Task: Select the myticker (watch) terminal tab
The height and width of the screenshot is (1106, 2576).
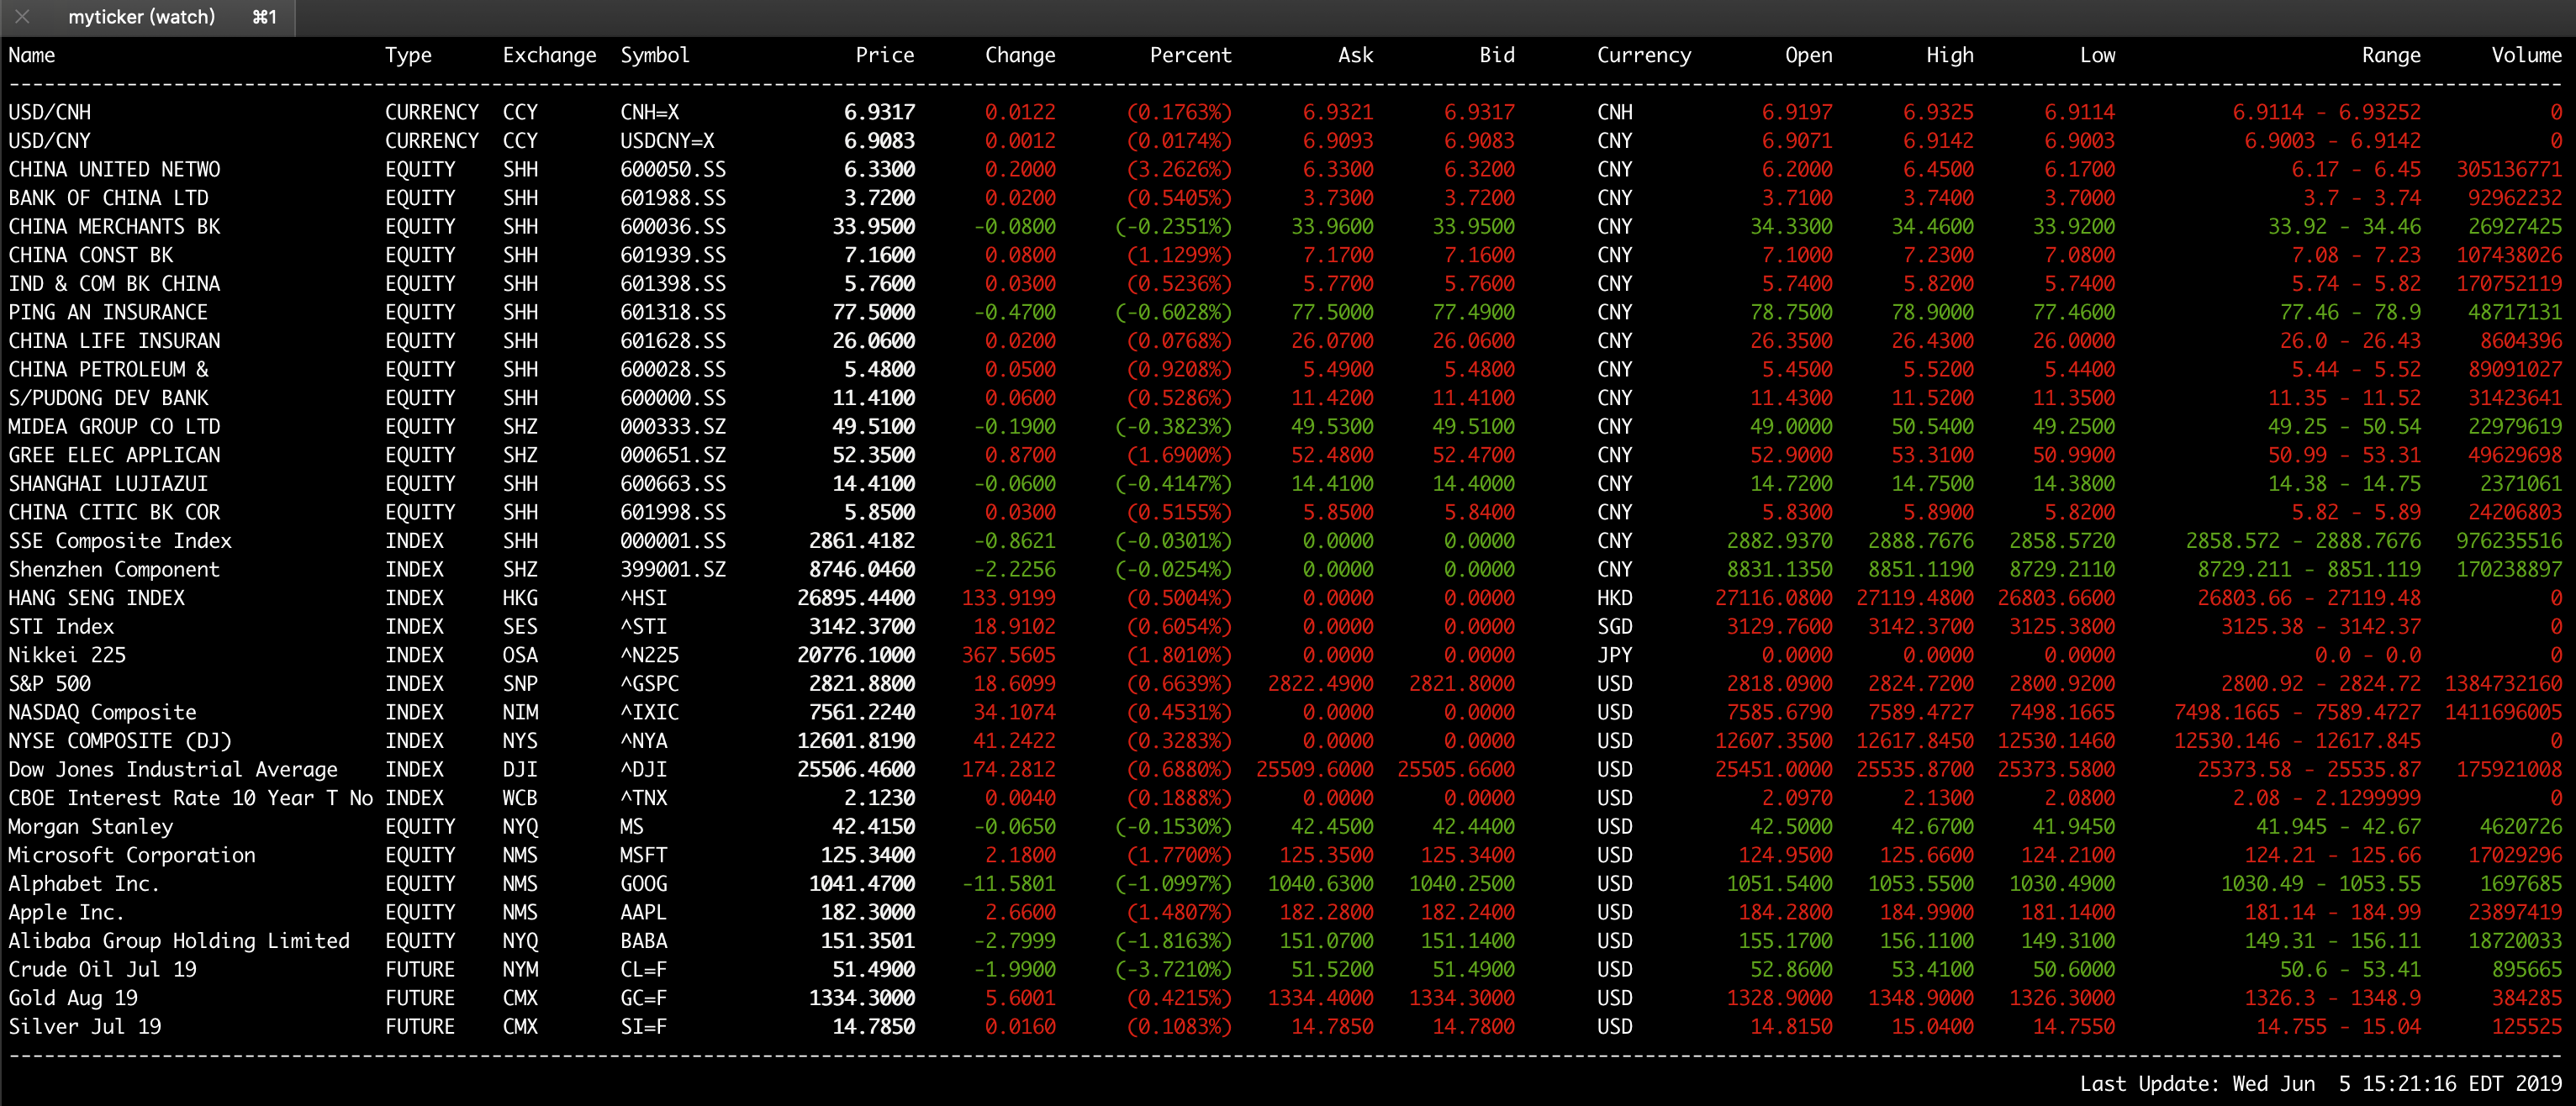Action: [x=142, y=17]
